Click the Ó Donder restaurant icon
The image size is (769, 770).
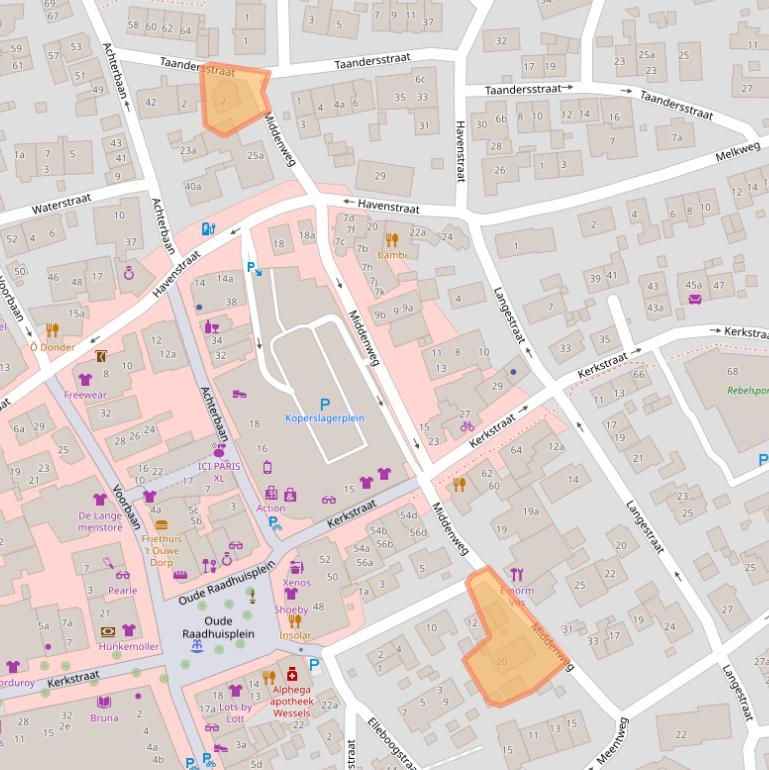tap(52, 331)
